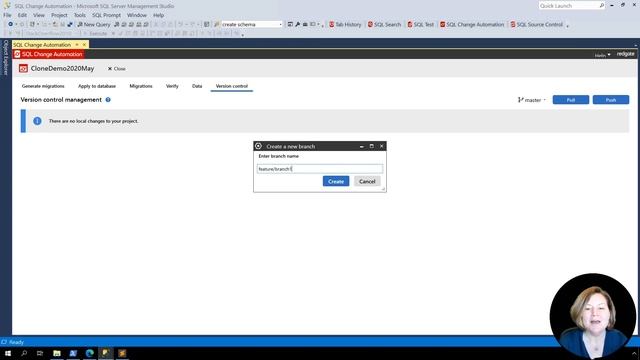Viewport: 640px width, 360px height.
Task: Click the branch name input field
Action: [x=320, y=169]
